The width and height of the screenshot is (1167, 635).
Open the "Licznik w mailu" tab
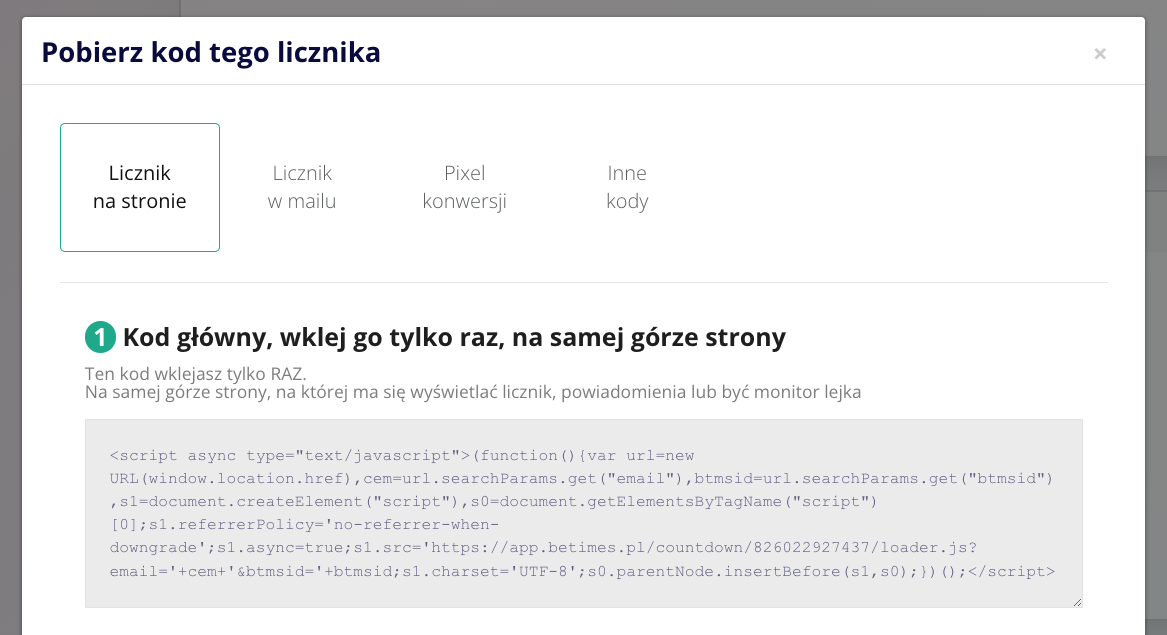pyautogui.click(x=302, y=187)
